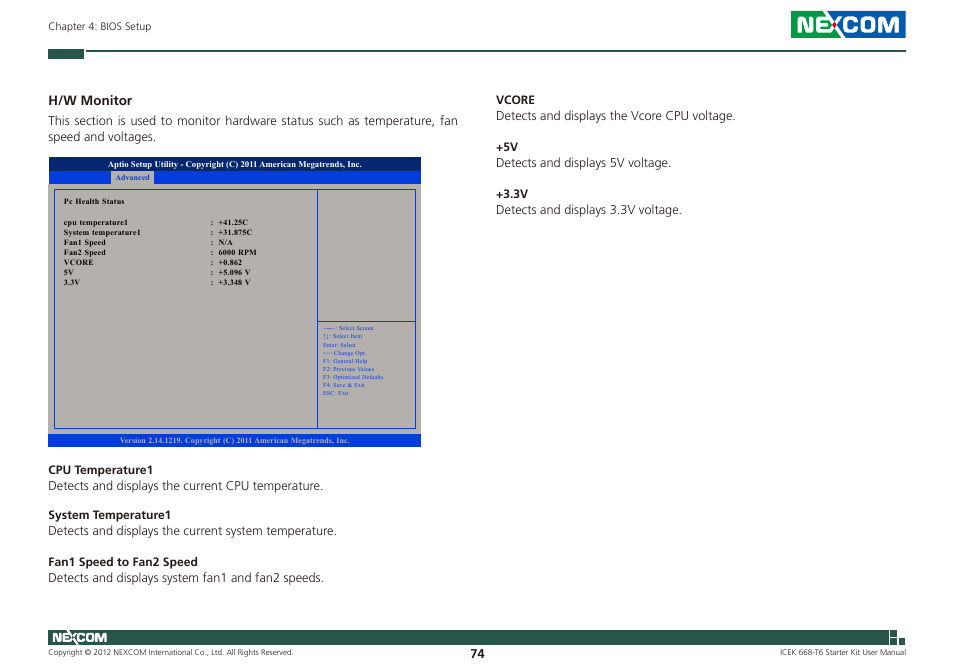954x672 pixels.
Task: Click the '+5V' heading
Action: 507,147
